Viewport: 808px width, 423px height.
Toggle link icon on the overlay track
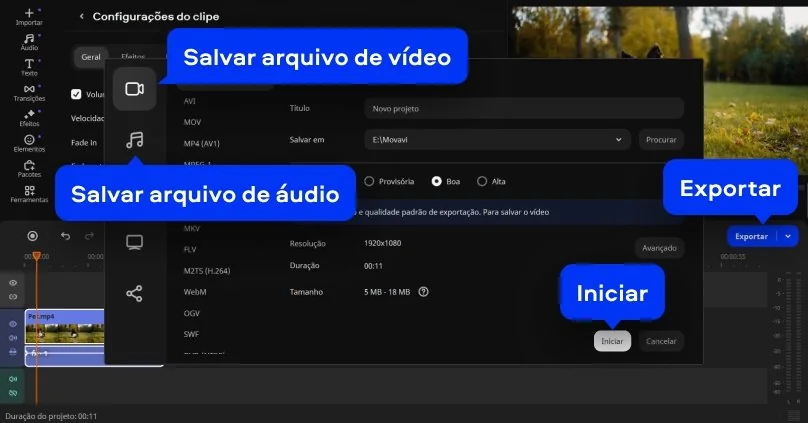pos(13,297)
